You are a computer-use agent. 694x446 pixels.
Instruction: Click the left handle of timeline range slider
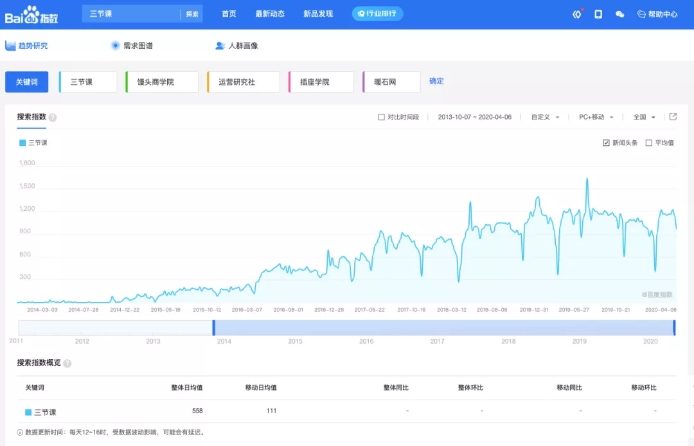tap(214, 327)
